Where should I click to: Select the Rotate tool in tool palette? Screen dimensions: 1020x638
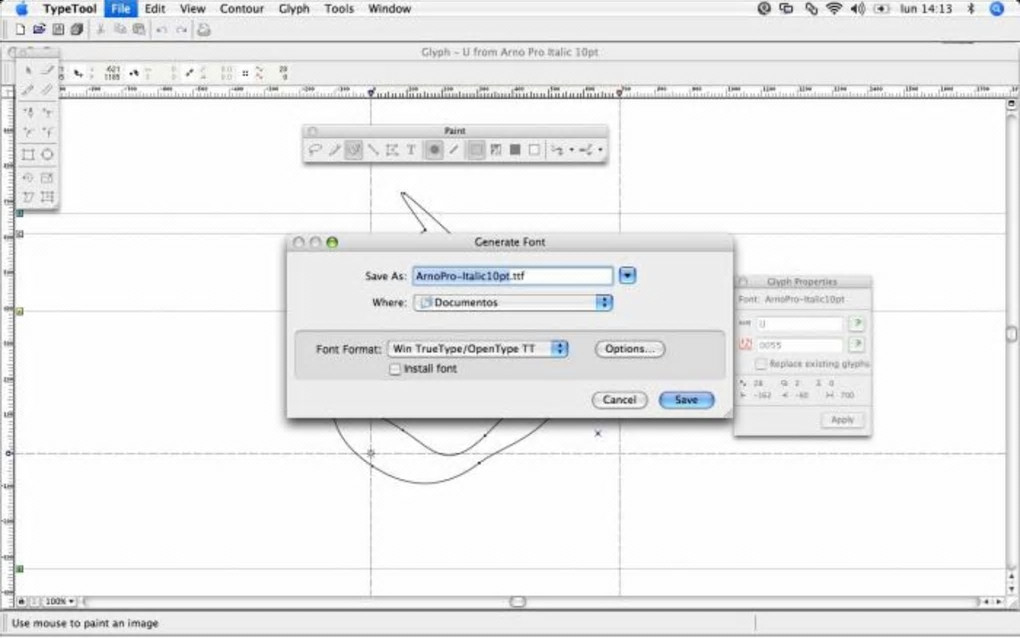[28, 178]
